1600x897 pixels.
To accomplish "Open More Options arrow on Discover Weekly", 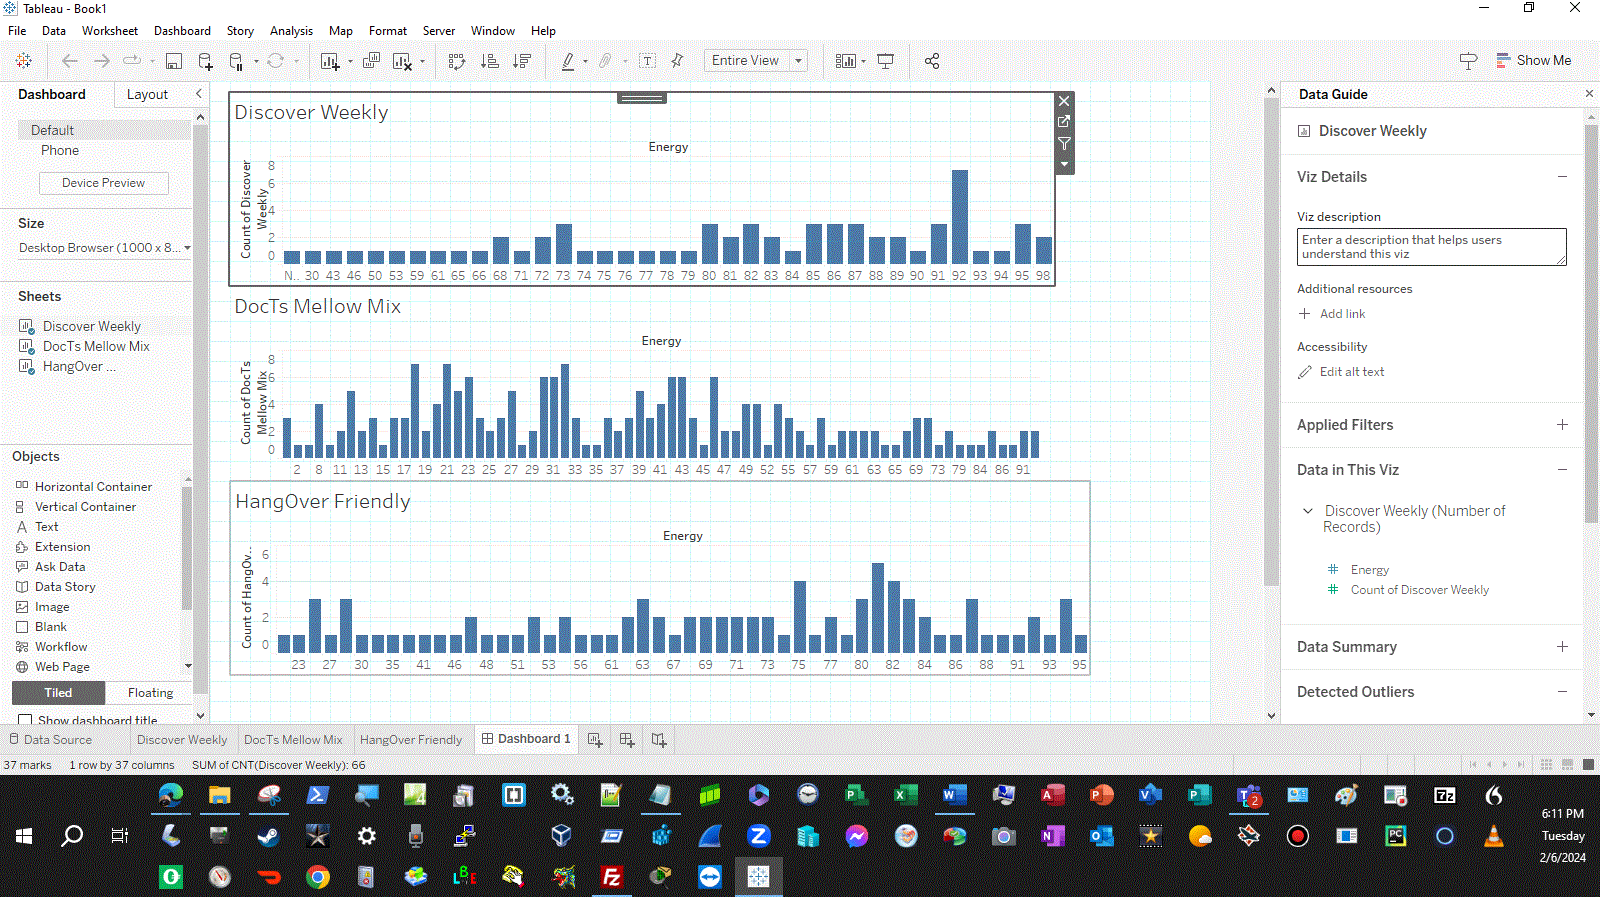I will click(1064, 164).
